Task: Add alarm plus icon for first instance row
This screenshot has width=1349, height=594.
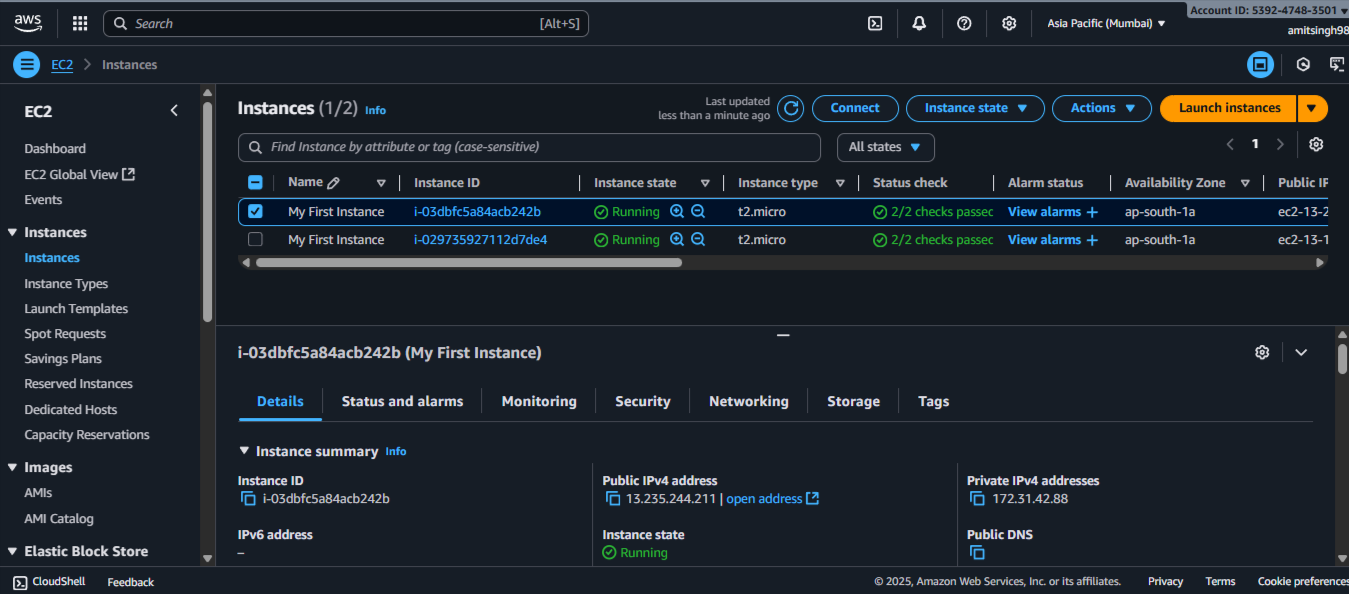Action: coord(1092,212)
